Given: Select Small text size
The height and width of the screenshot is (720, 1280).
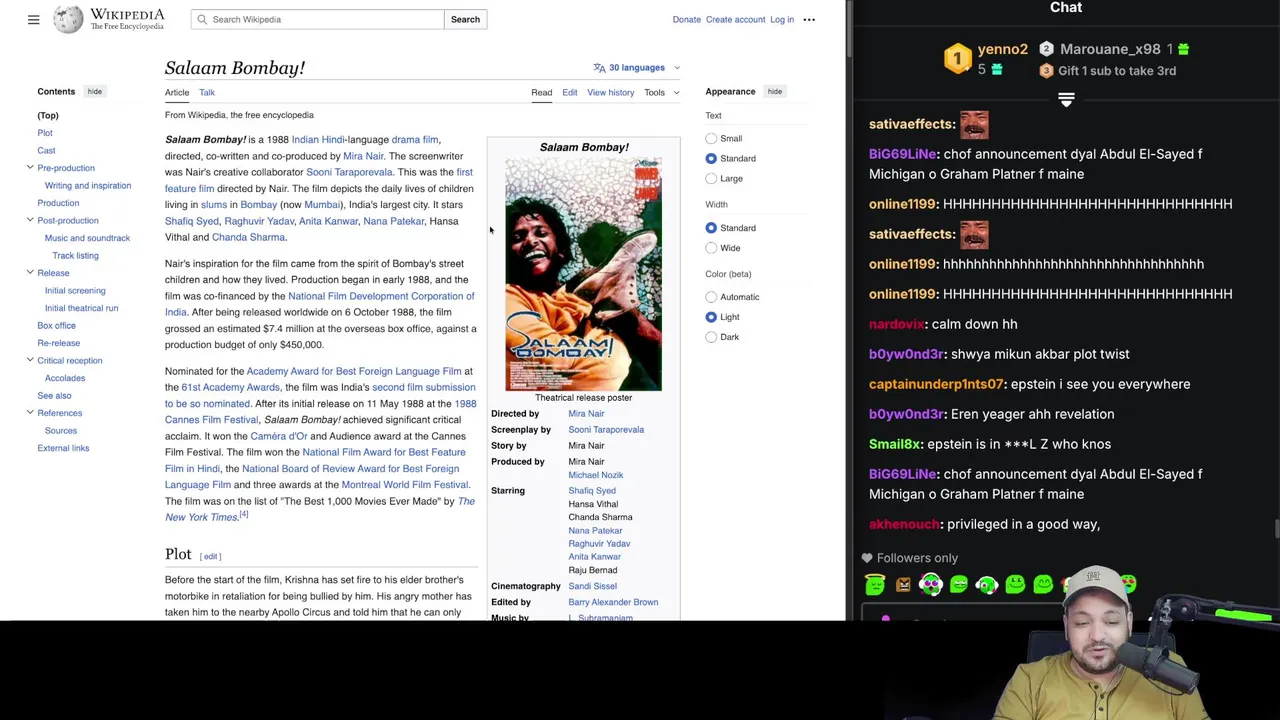Looking at the screenshot, I should 711,139.
